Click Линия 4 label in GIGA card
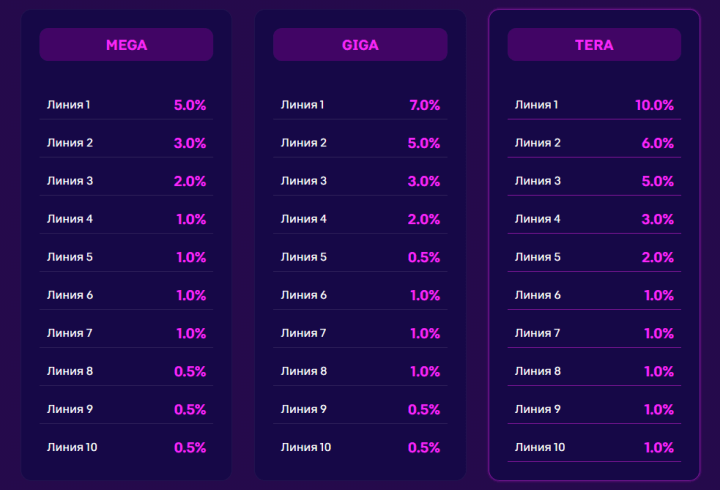720x490 pixels. point(304,219)
